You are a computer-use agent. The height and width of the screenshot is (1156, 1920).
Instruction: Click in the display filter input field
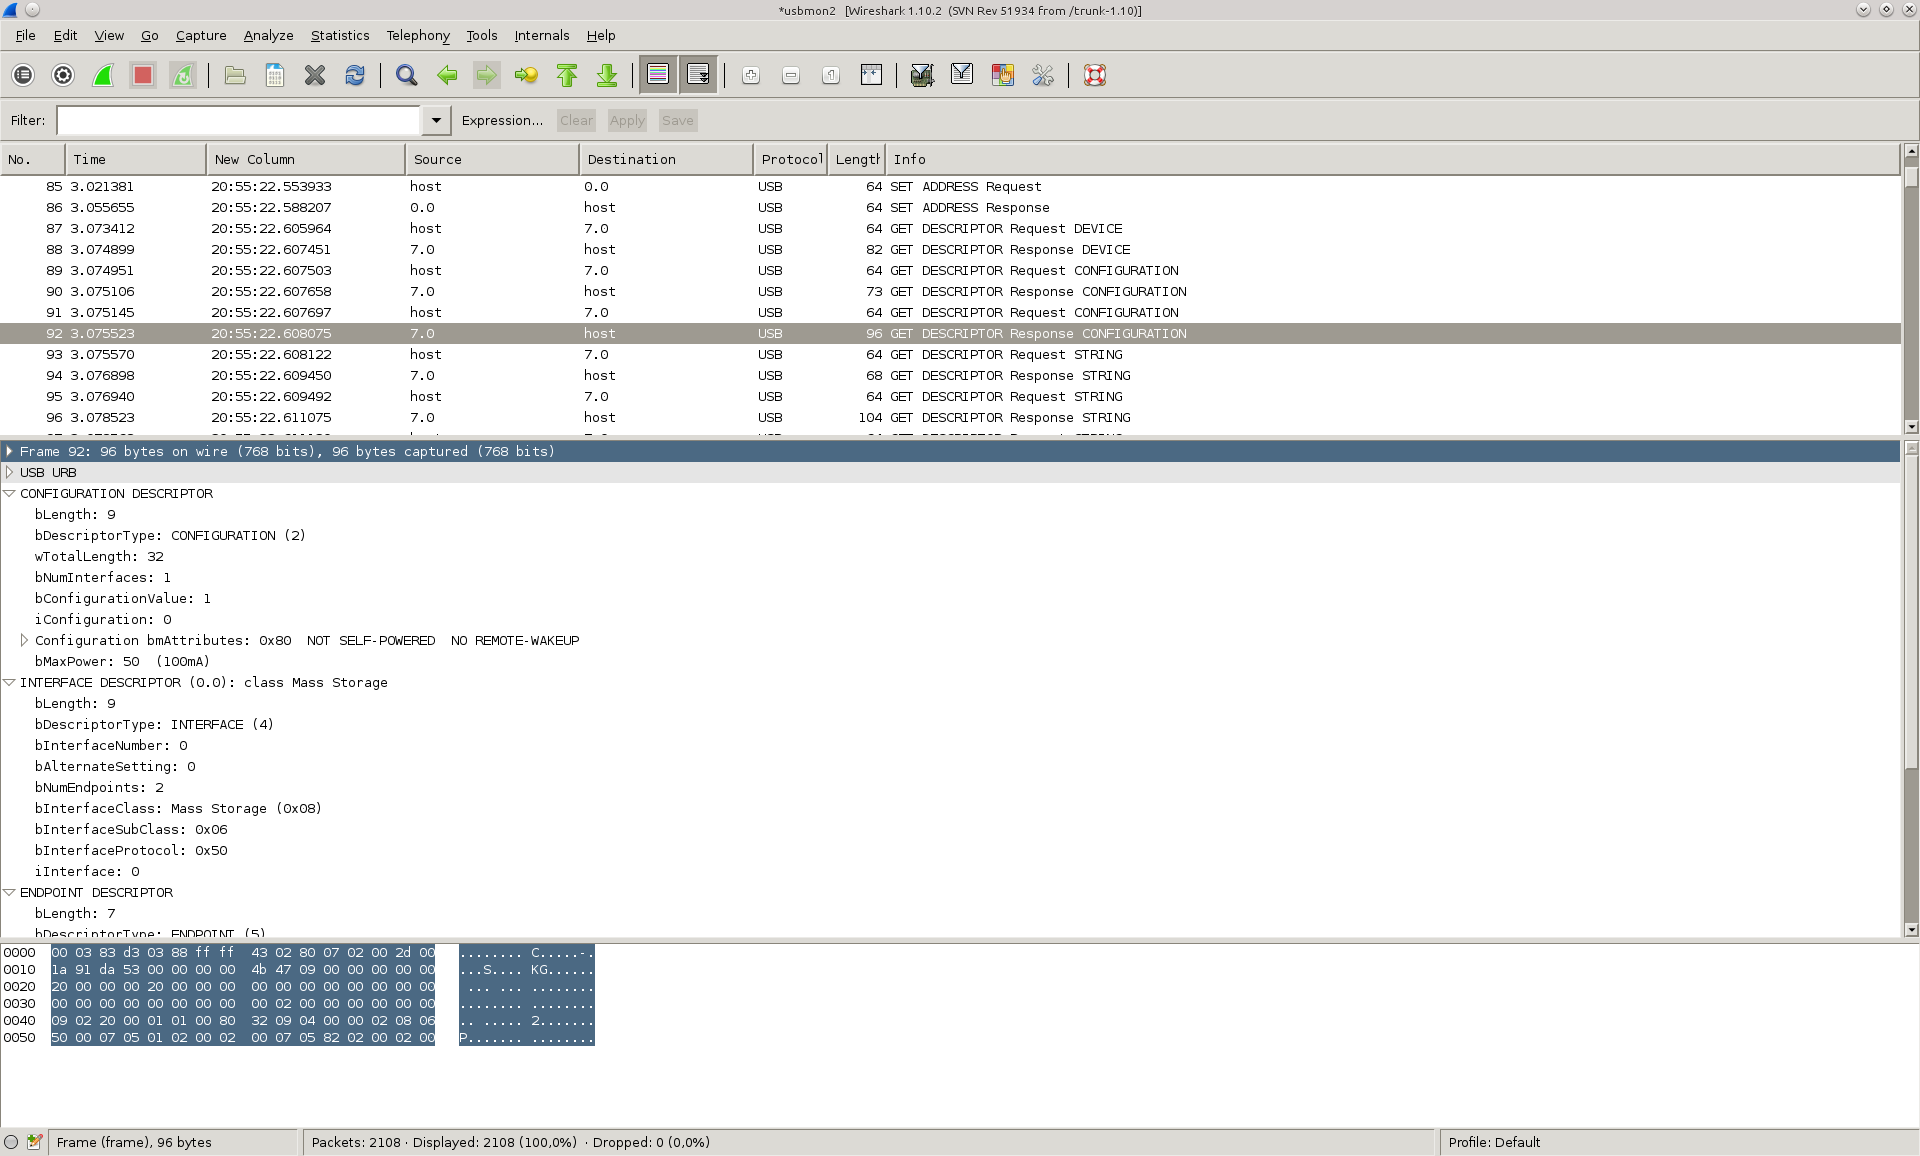238,120
